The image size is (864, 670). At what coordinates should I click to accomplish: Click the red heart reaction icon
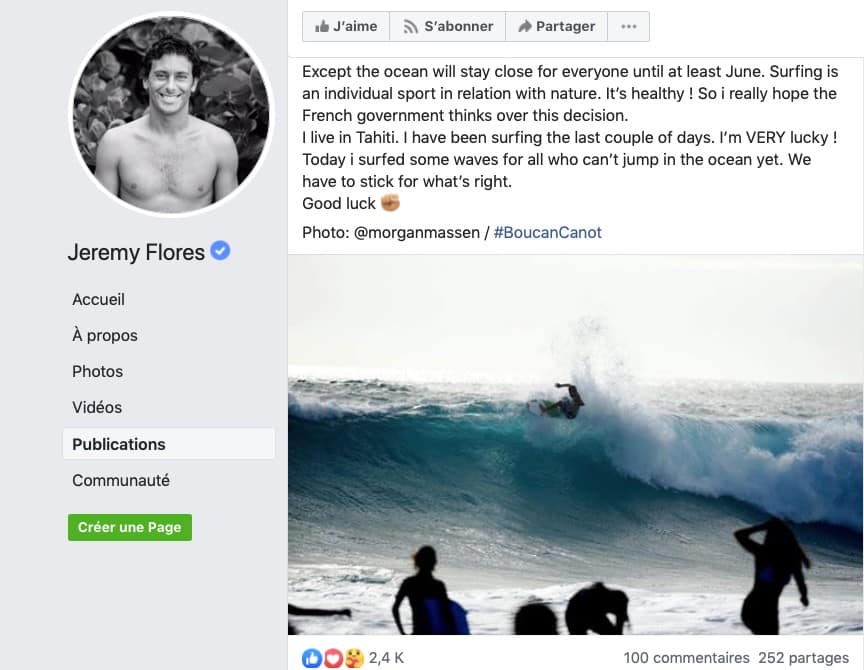coord(333,658)
